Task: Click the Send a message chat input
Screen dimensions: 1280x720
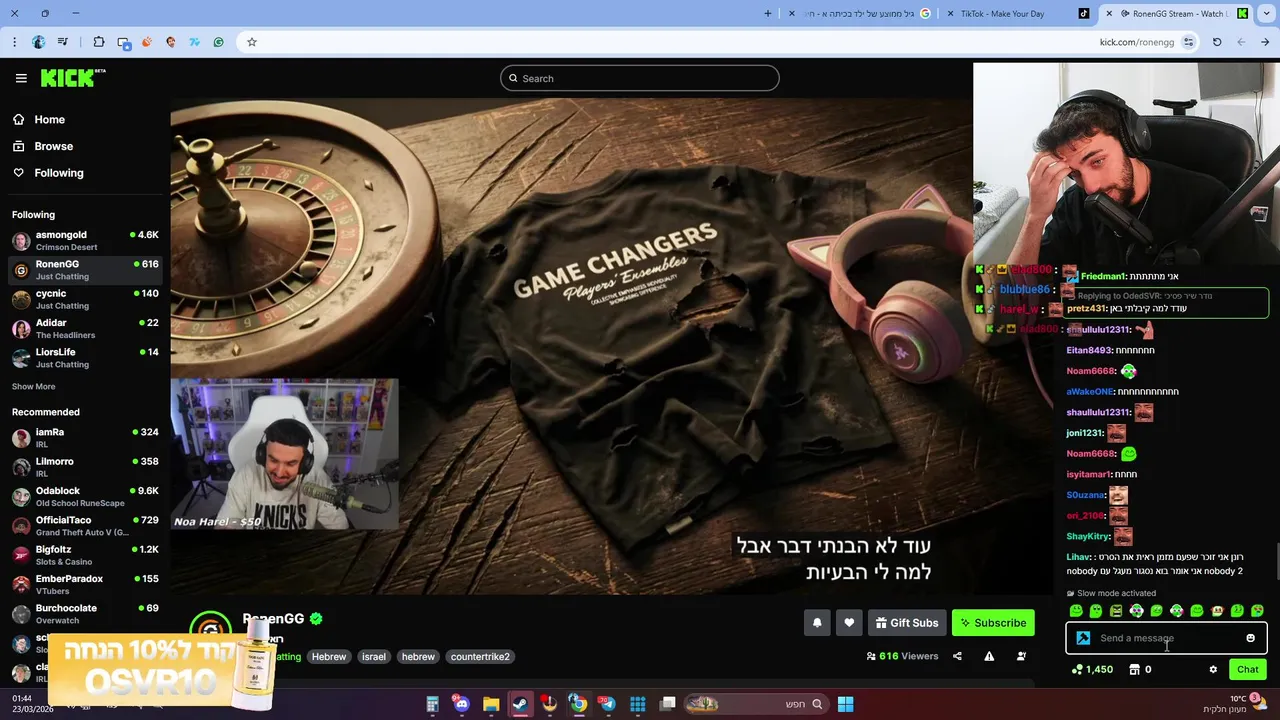Action: tap(1166, 638)
